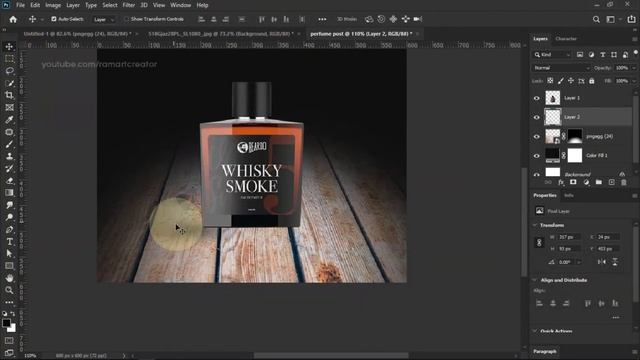Select Layer 1 thumbnail
The image size is (640, 360).
coord(553,98)
